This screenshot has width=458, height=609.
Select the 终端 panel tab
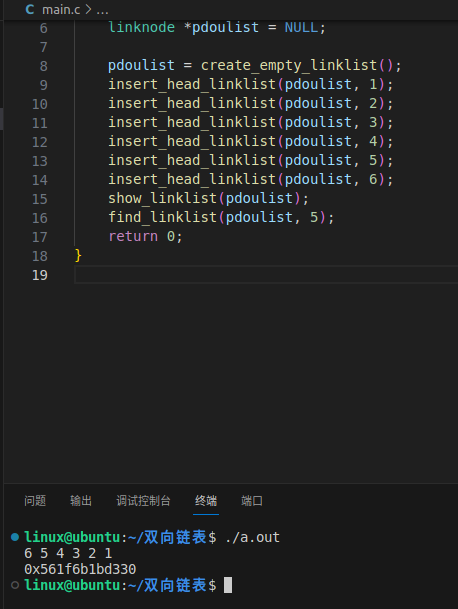tap(206, 501)
